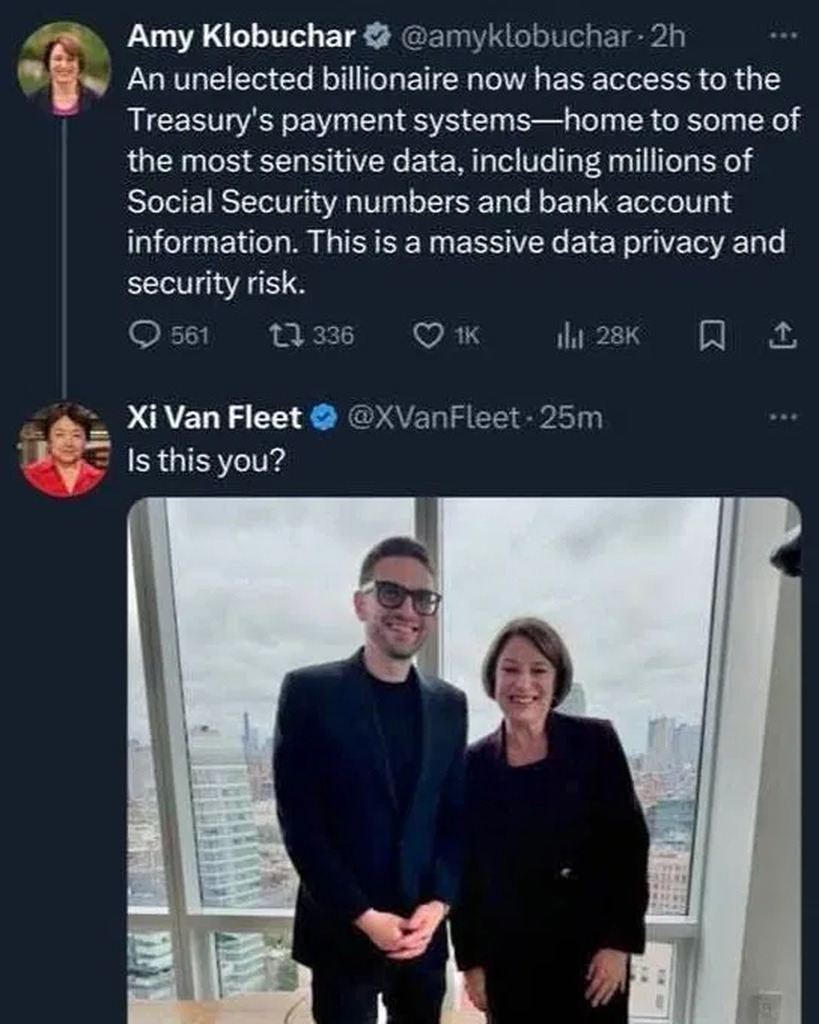This screenshot has width=819, height=1024.
Task: Open the @amyklobuchar handle link
Action: (x=516, y=37)
